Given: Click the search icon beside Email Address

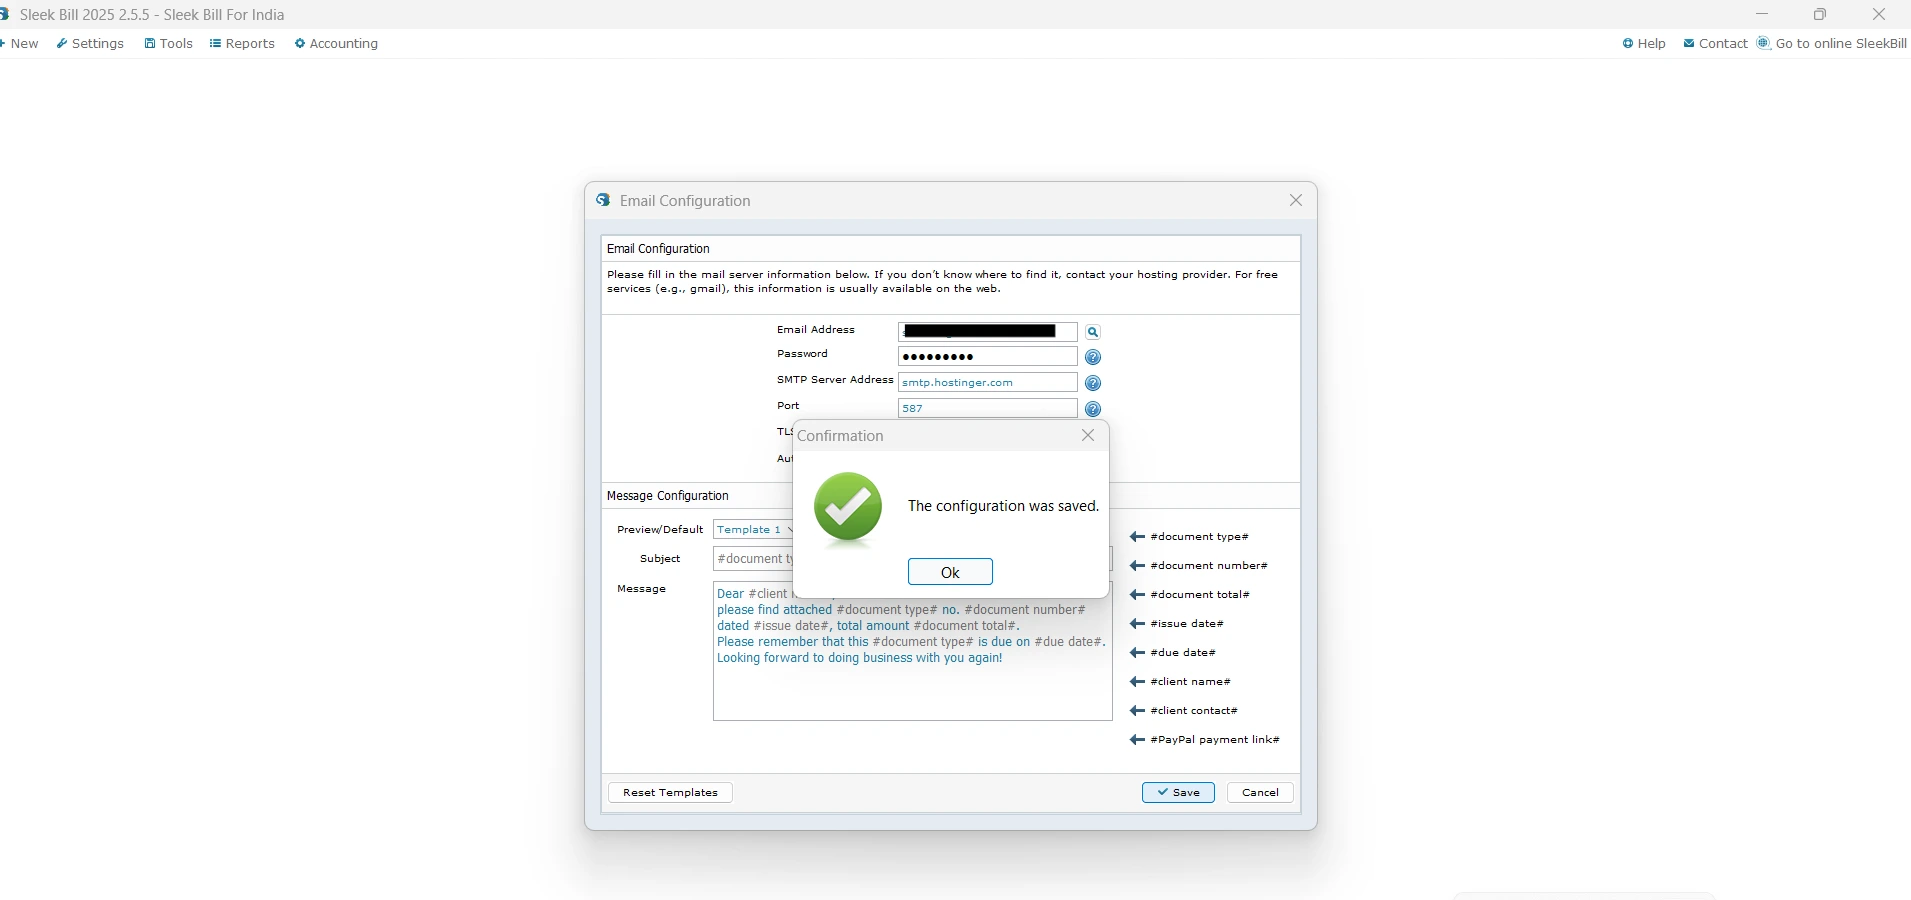Looking at the screenshot, I should (x=1093, y=332).
